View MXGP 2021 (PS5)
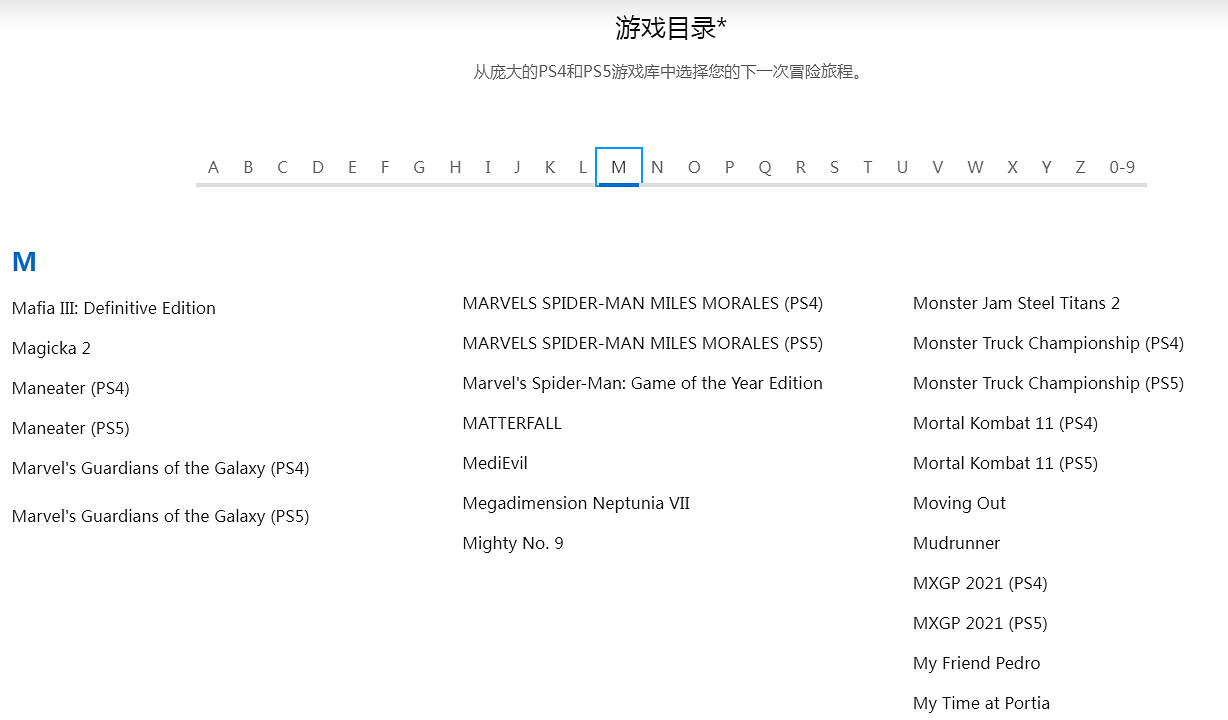 (980, 623)
